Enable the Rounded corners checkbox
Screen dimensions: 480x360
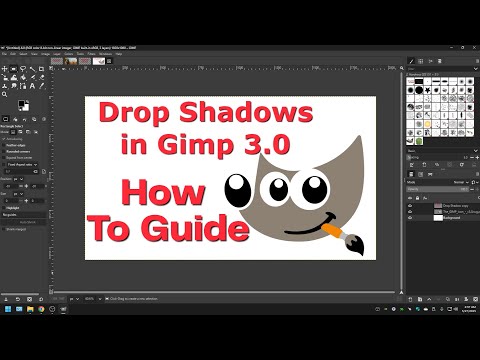(x=4, y=151)
